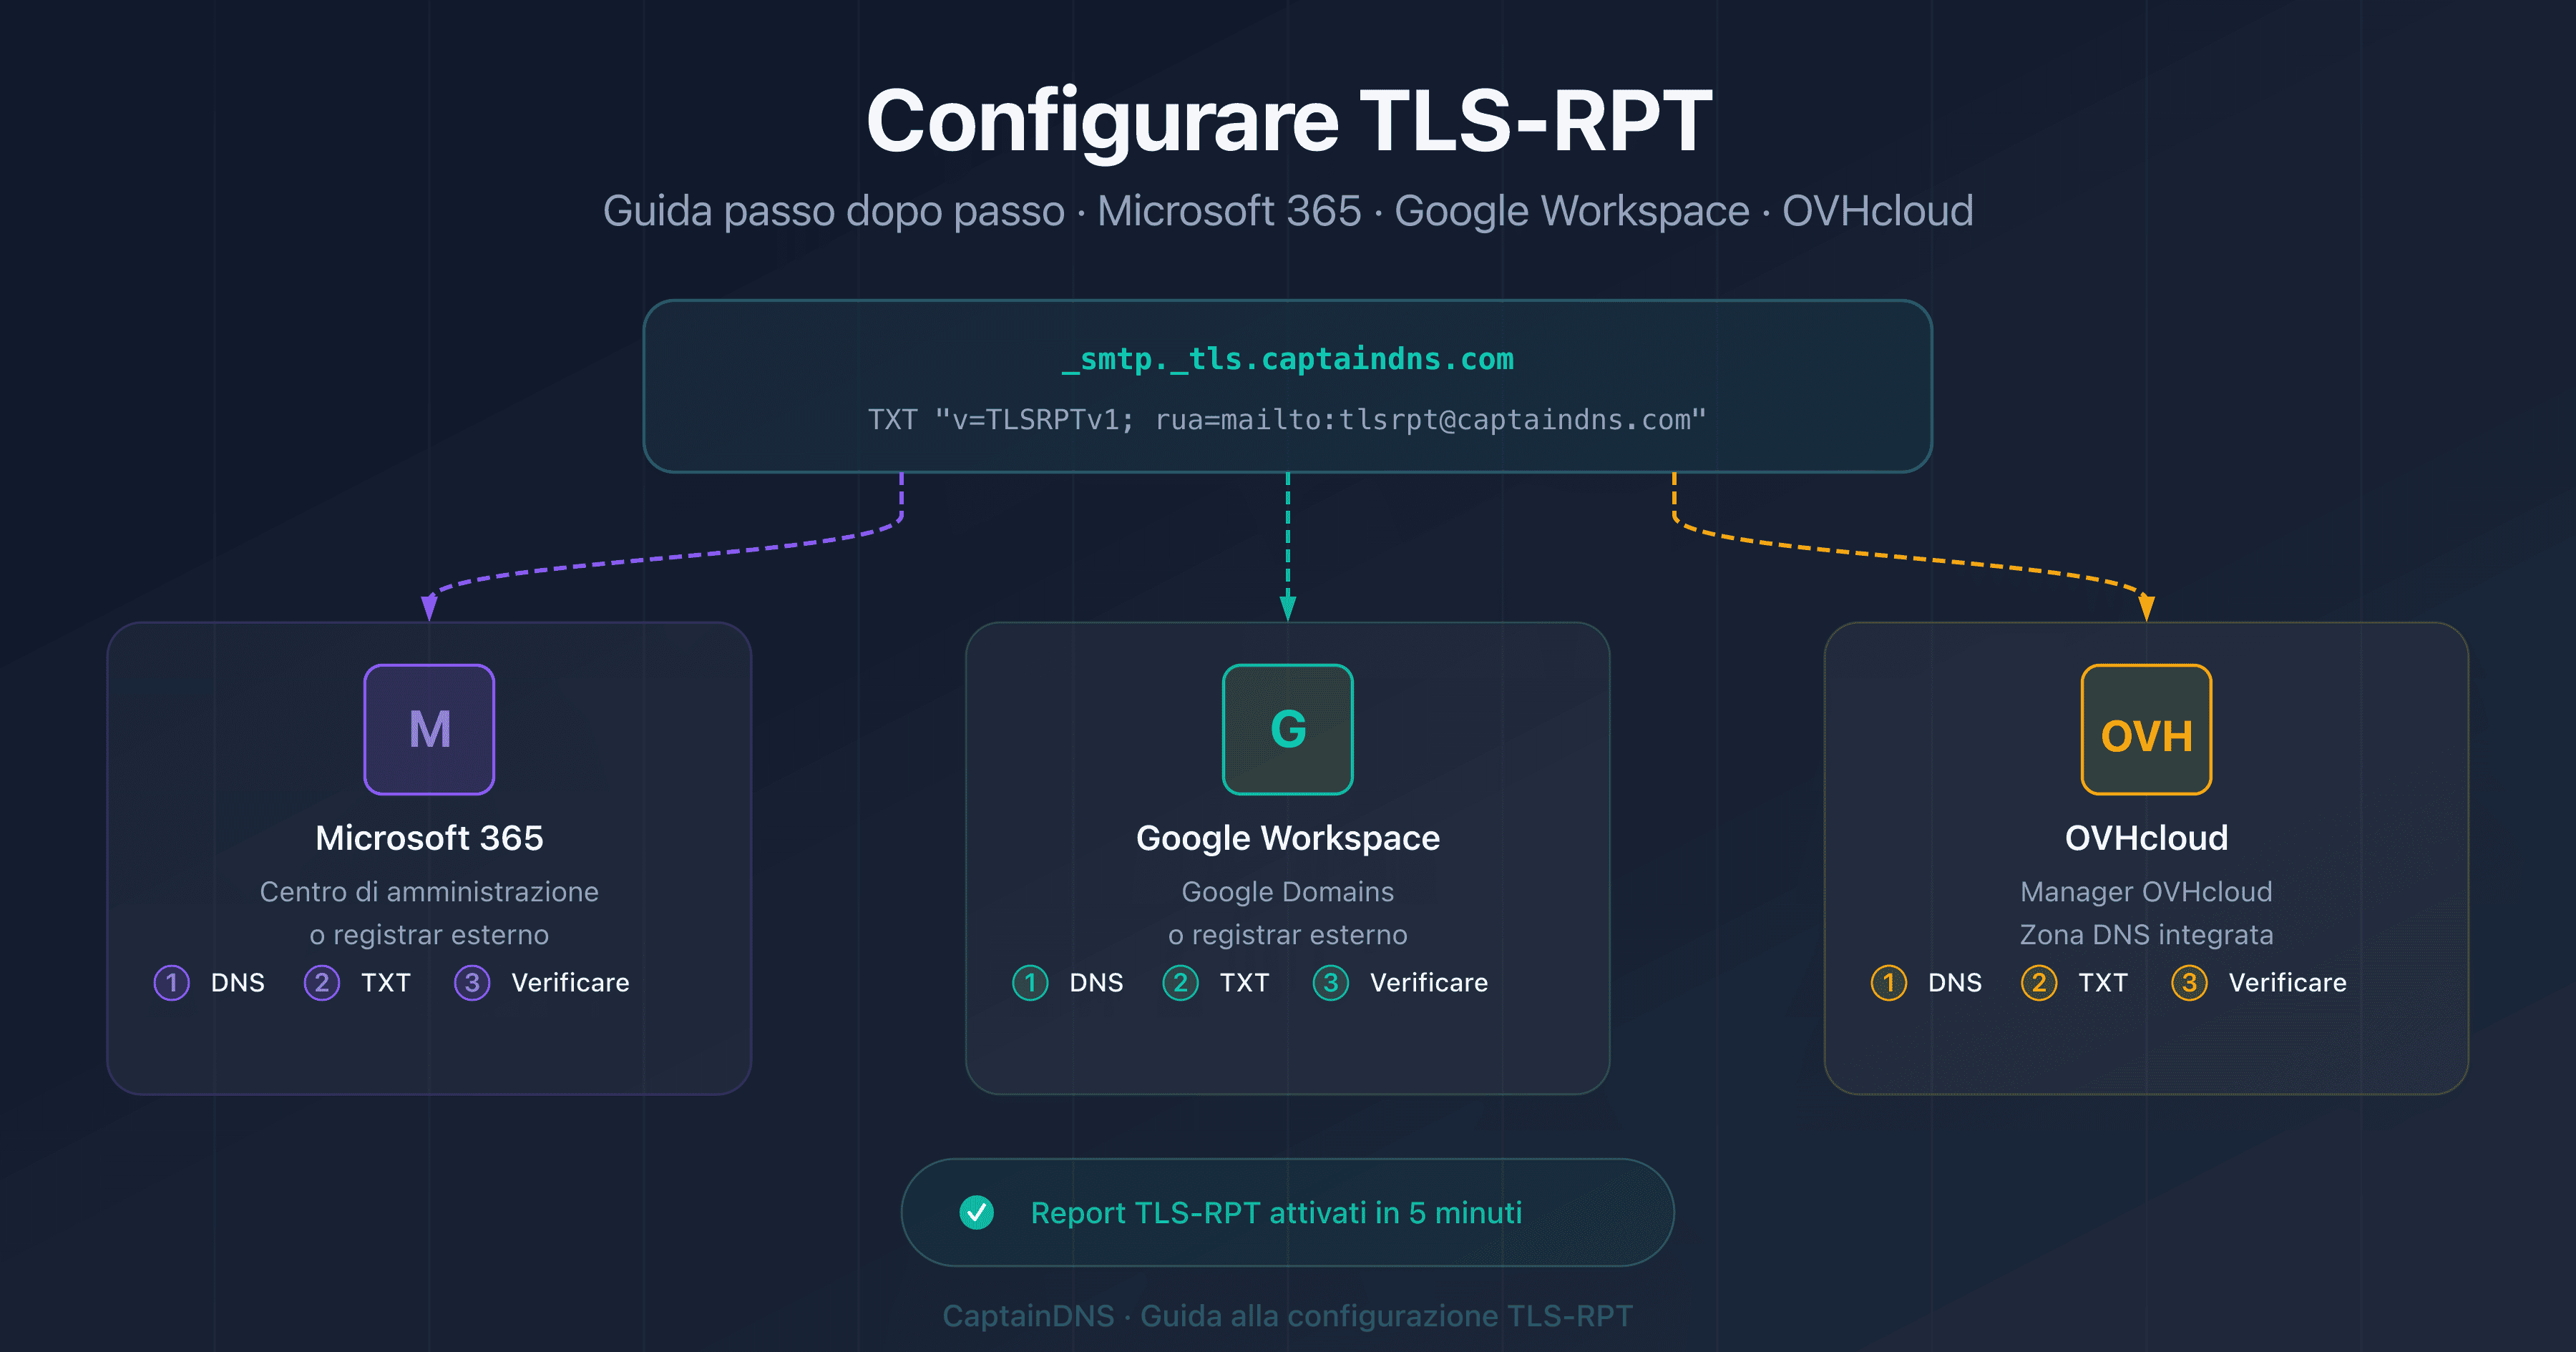Click step 2 circle in OVHcloud card

2039,982
